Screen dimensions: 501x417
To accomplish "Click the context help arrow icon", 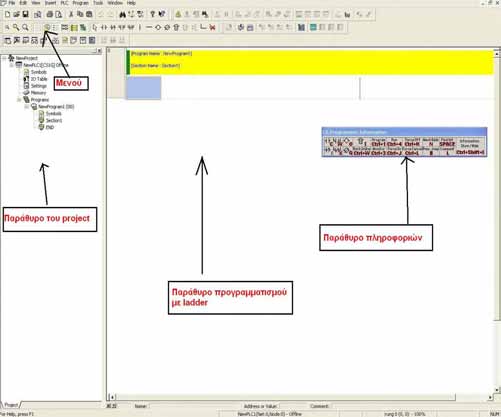I will click(x=162, y=14).
